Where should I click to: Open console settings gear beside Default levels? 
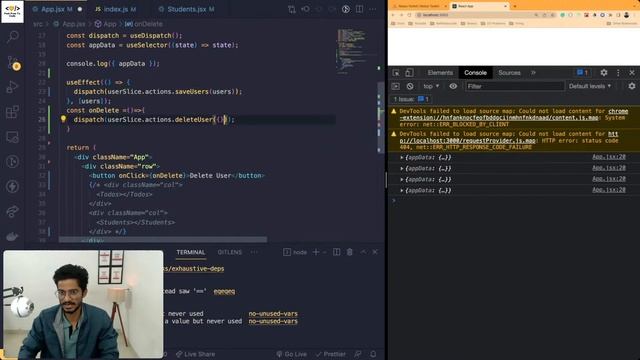click(x=632, y=86)
